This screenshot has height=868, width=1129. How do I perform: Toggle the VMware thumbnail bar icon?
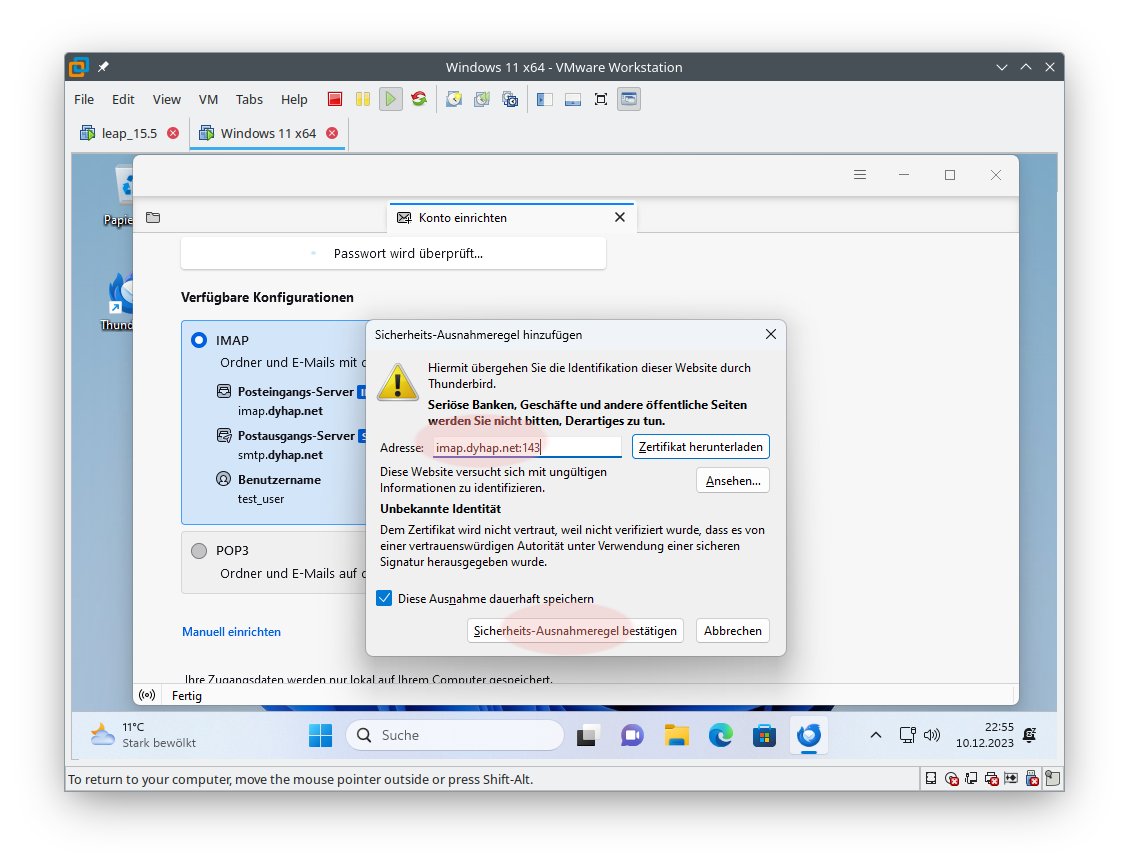[x=572, y=99]
